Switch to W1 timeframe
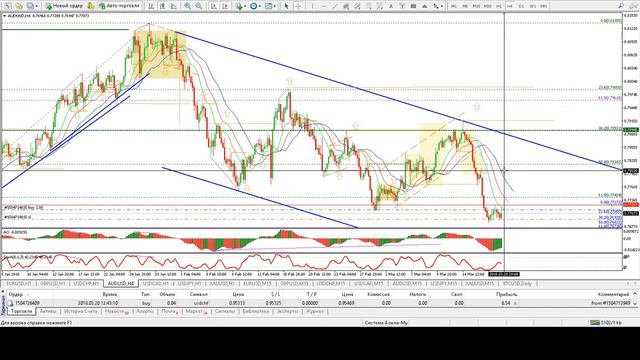Viewport: 640px width, 360px height. pos(533,6)
